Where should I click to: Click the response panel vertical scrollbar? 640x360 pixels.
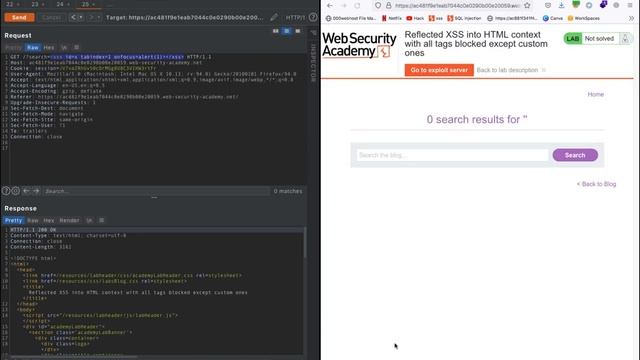tap(305, 243)
